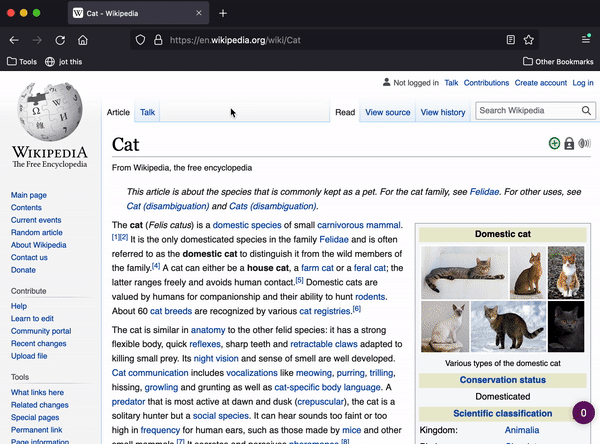Viewport: 600px width, 444px height.
Task: Select the Cat - Wikipedia browser tab
Action: 138,13
